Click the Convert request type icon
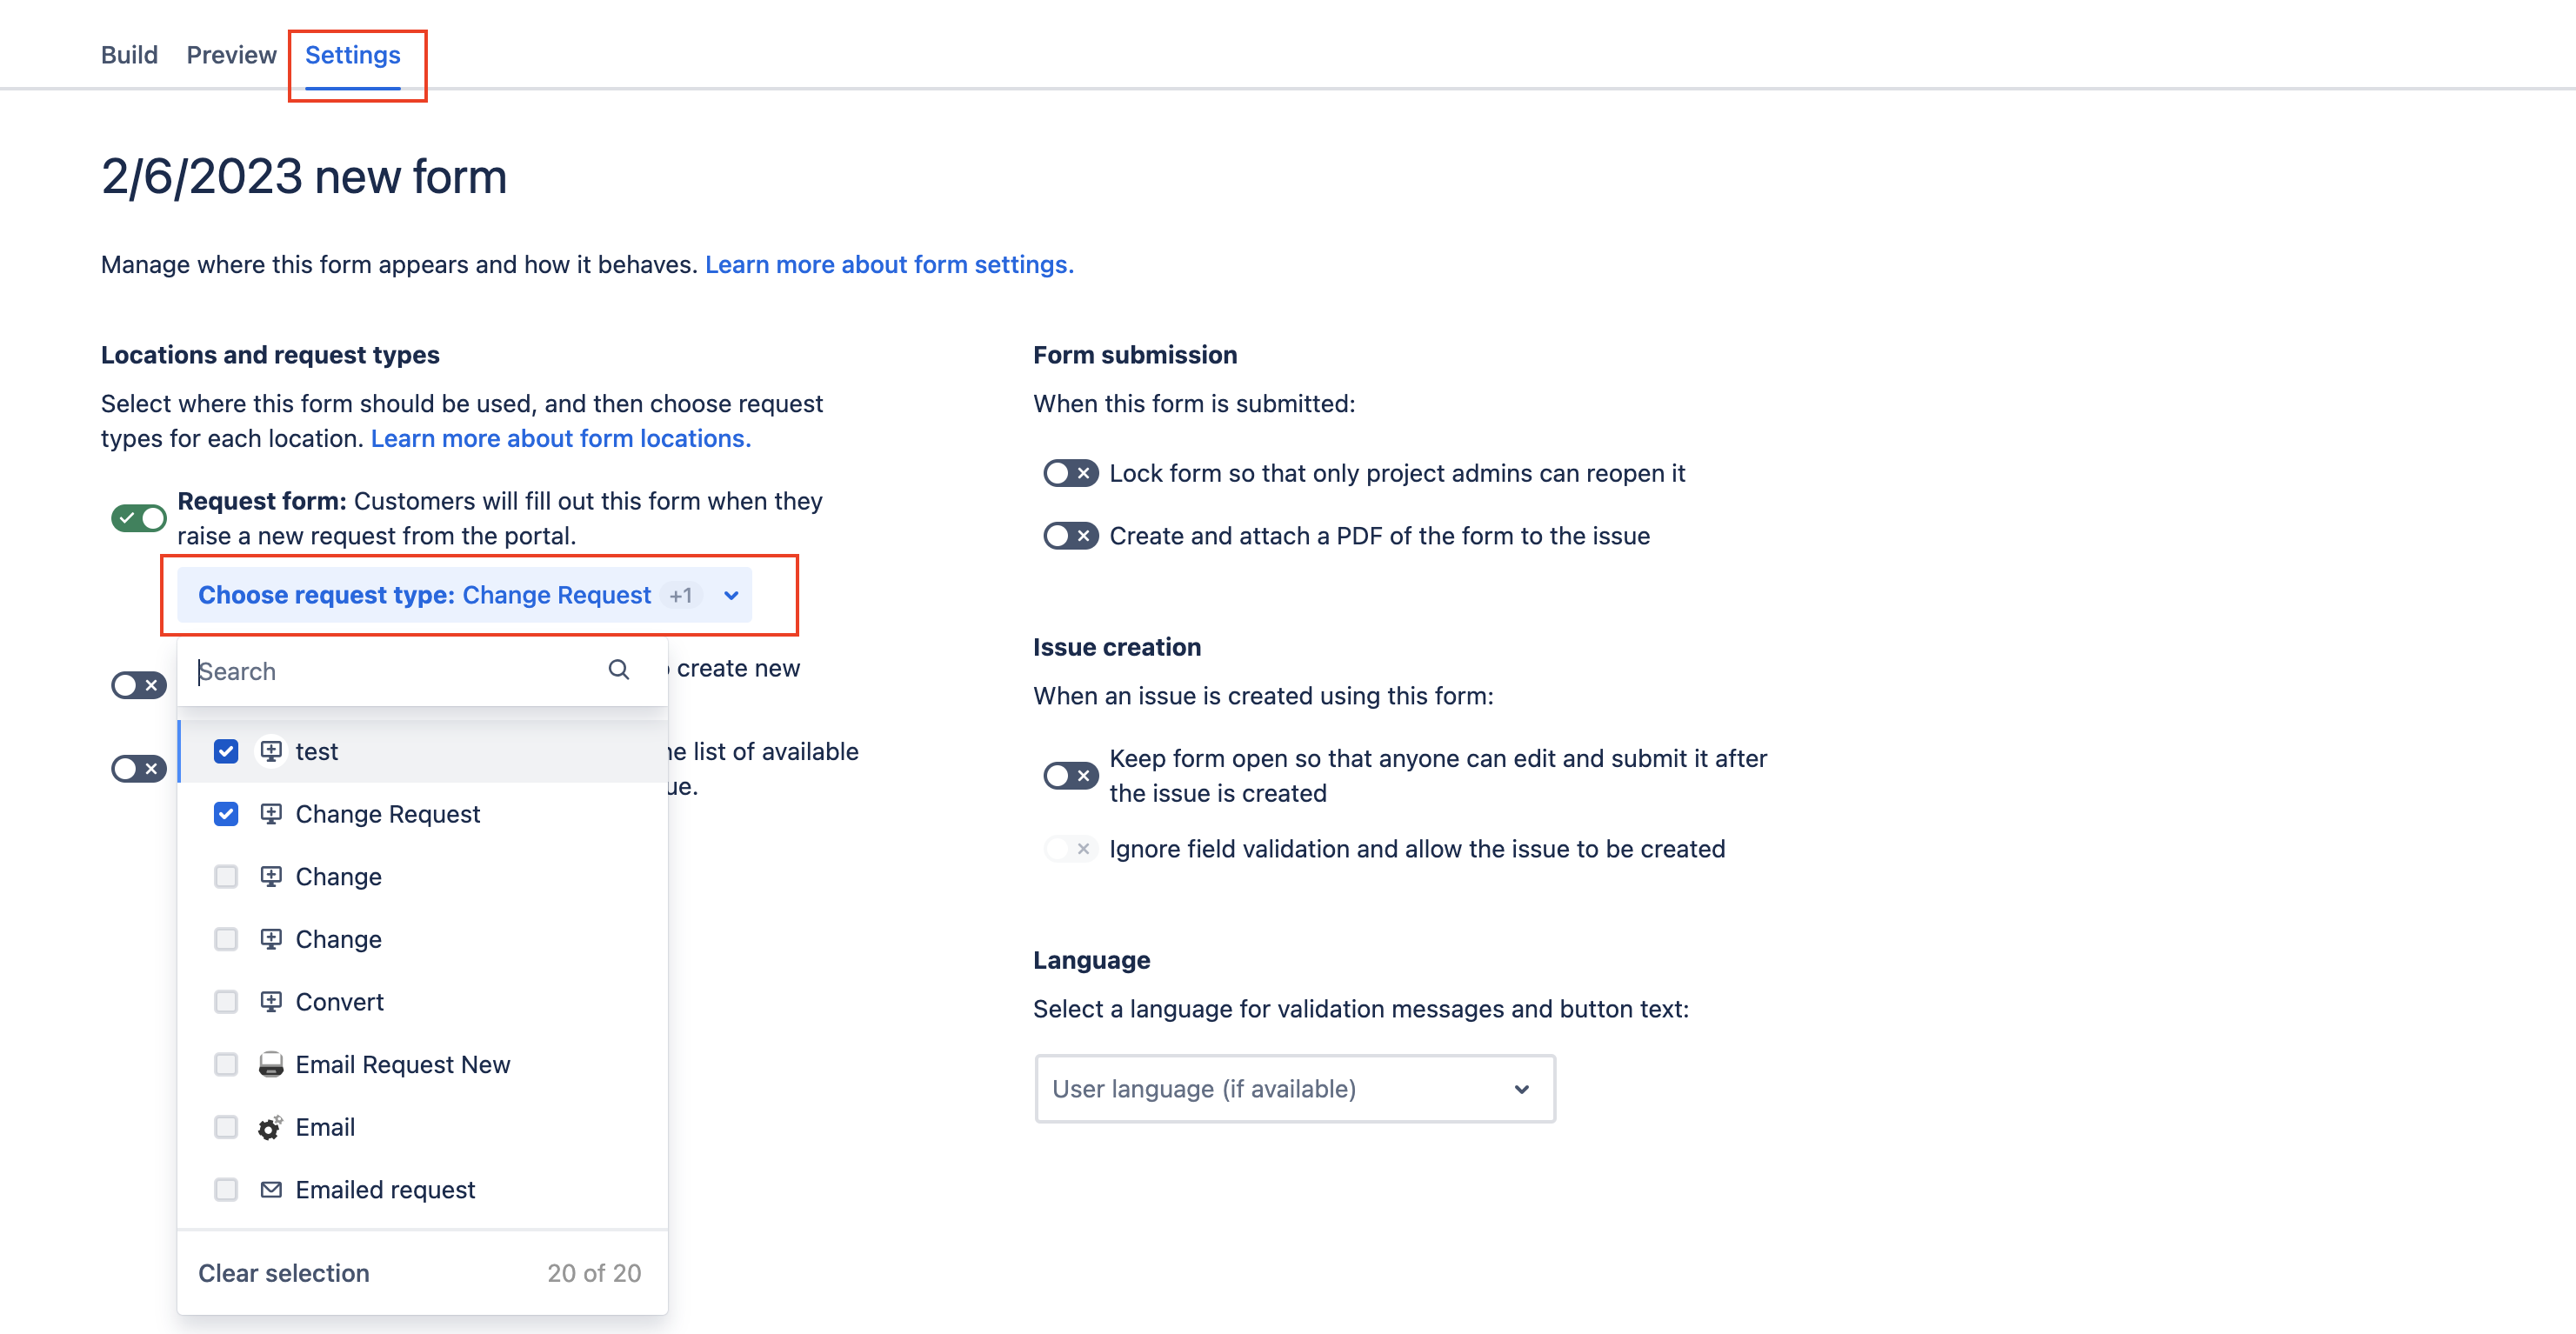This screenshot has height=1334, width=2576. tap(271, 1002)
